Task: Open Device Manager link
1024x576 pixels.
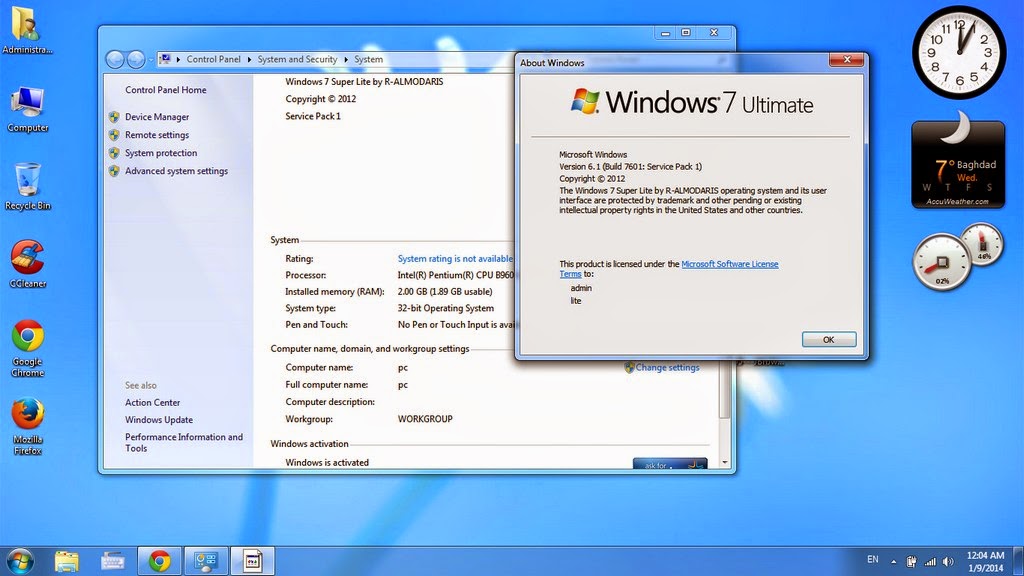Action: tap(157, 117)
